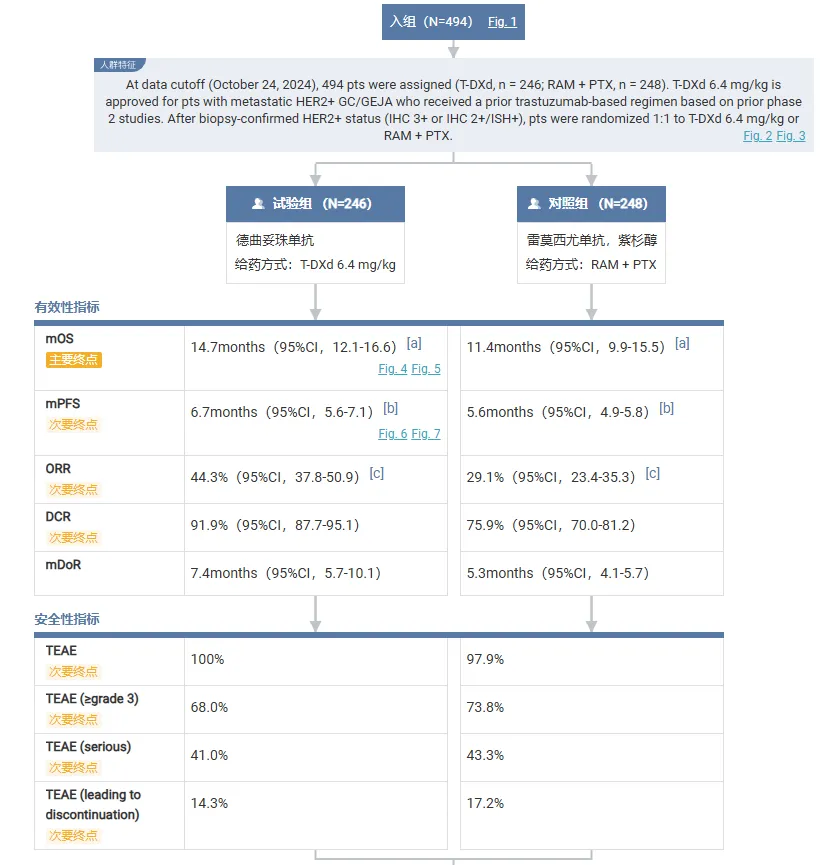The width and height of the screenshot is (840, 865).
Task: Click footnote [b] next to 5.6months
Action: point(666,409)
